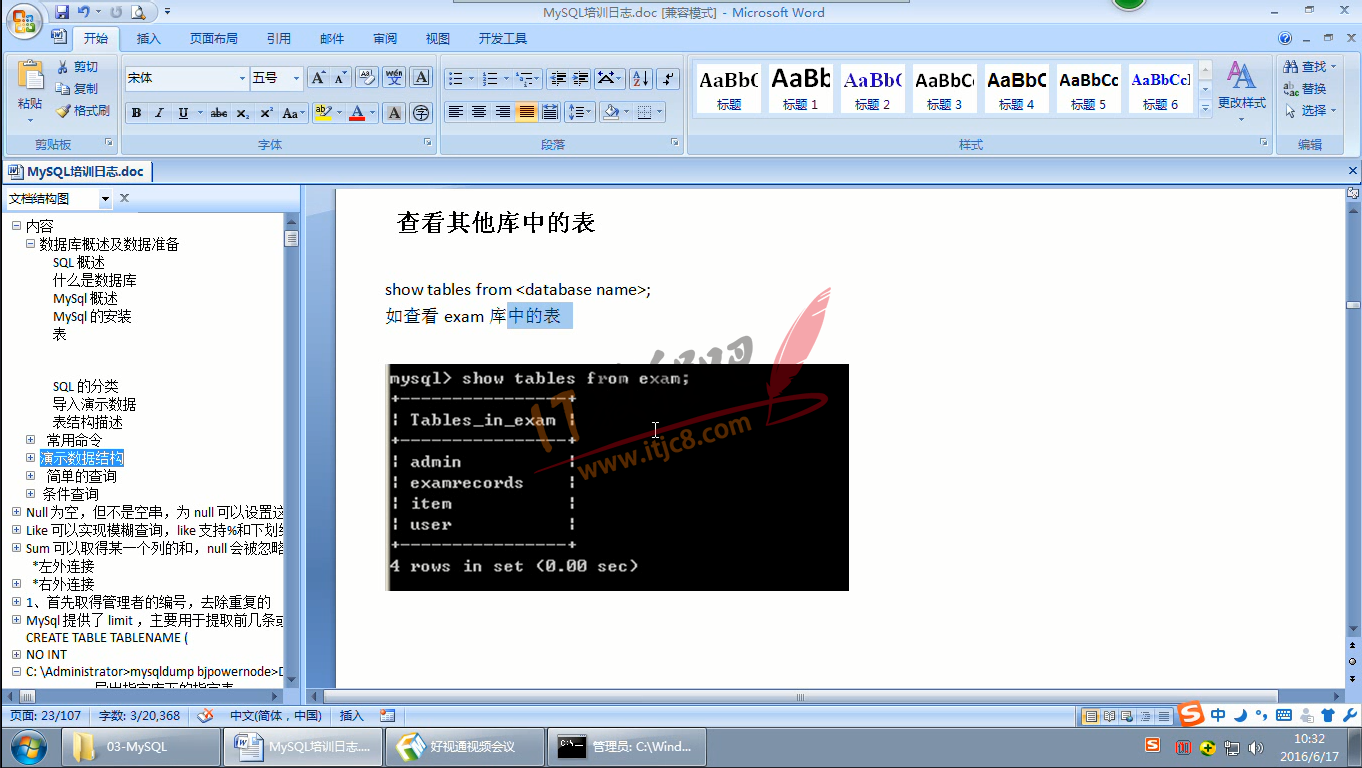Screen dimensions: 1362x768
Task: Click the Grow Font icon
Action: click(x=318, y=78)
